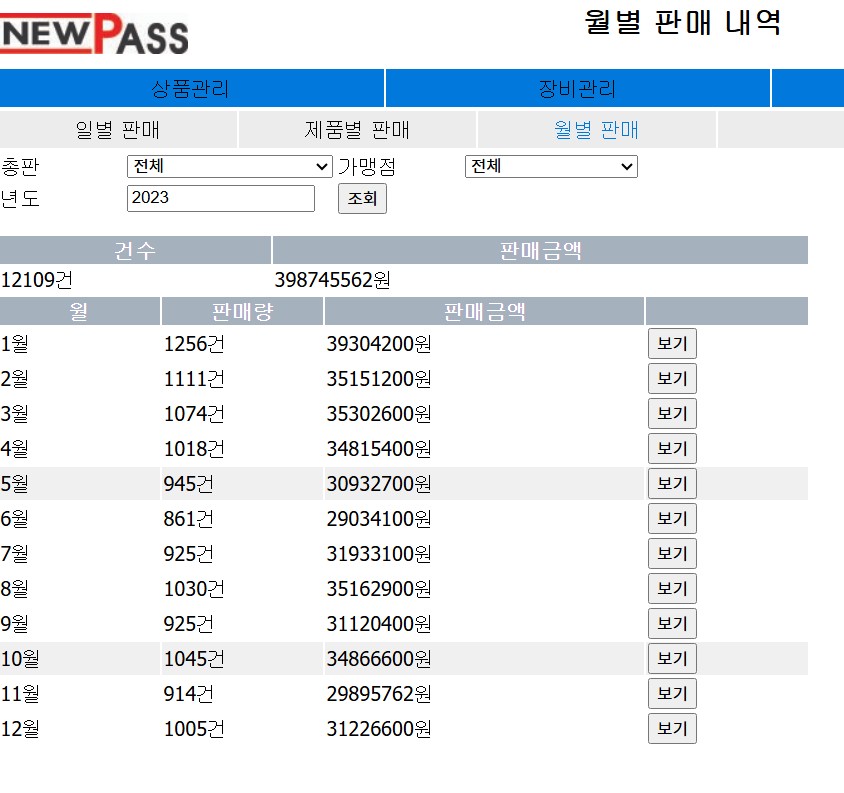Select the 11월 sales amount 29895762원

378,694
